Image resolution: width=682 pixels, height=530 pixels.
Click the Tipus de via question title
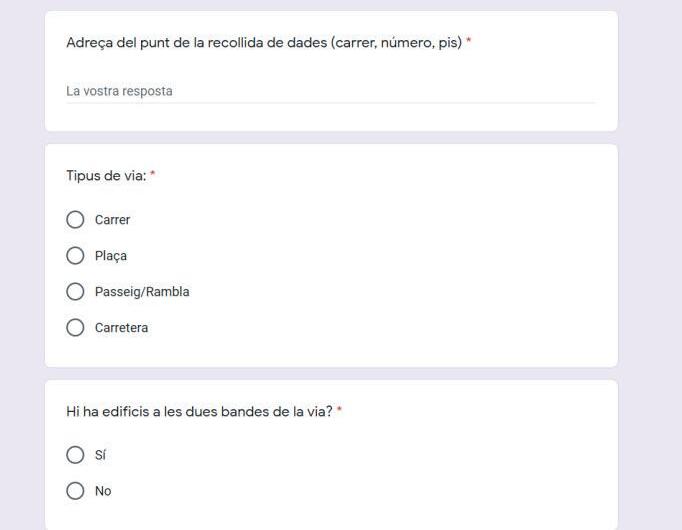coord(105,176)
